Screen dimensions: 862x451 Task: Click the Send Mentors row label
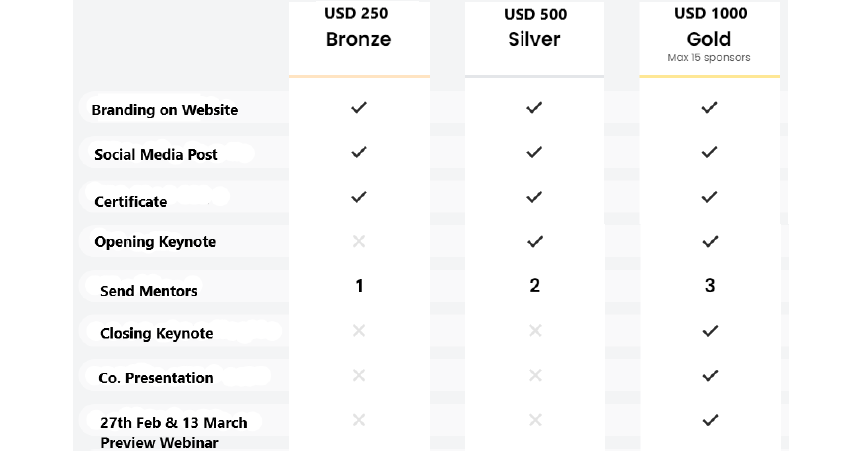tap(148, 291)
